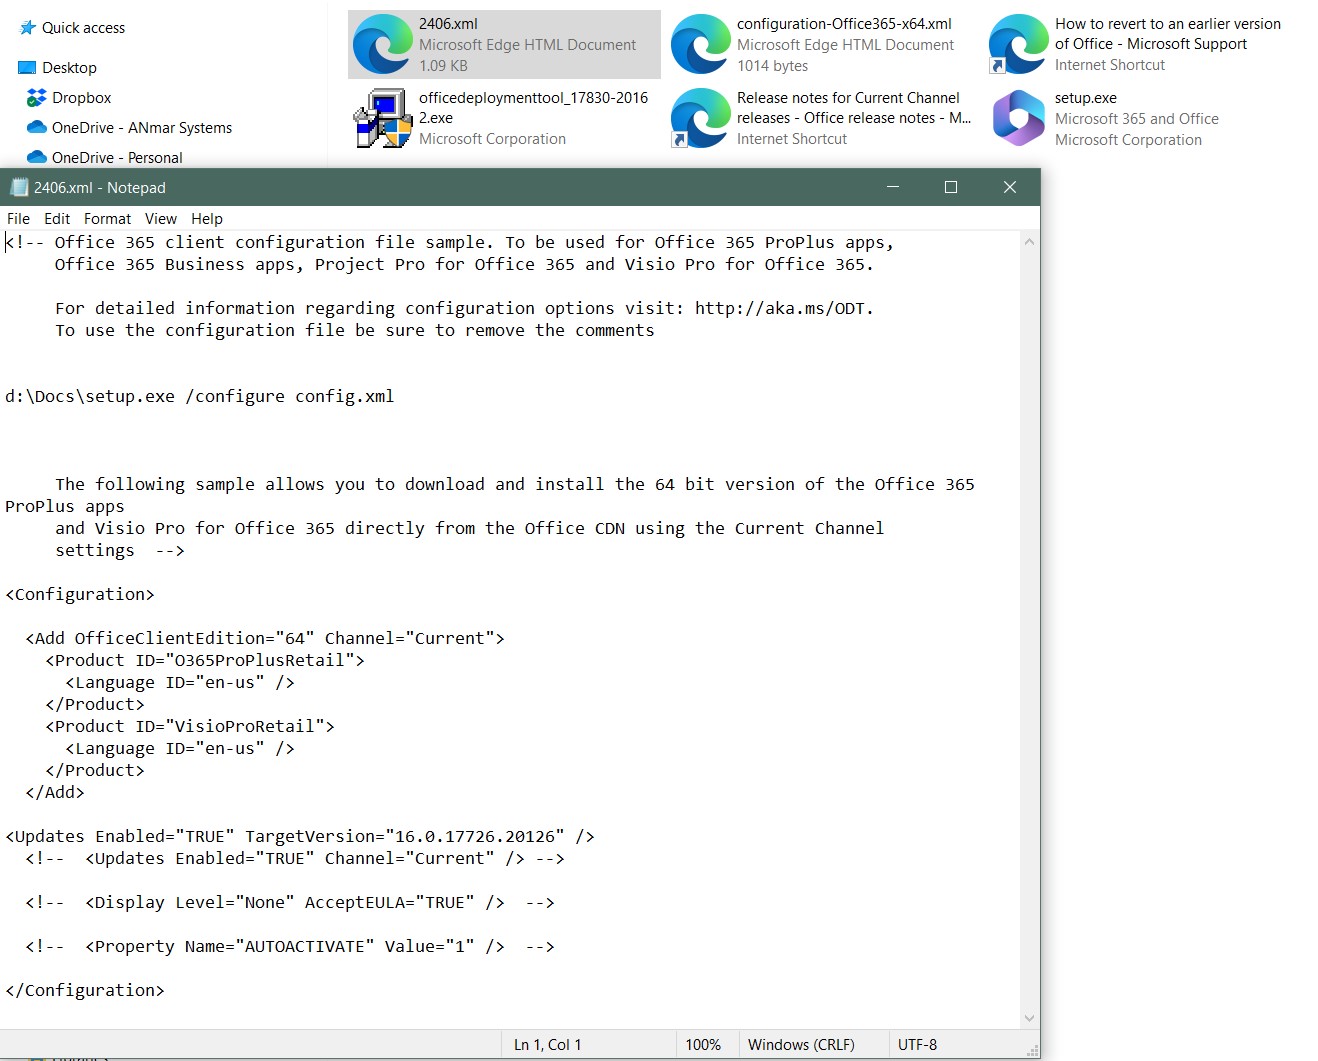This screenshot has height=1061, width=1318.
Task: Open OneDrive - ANmar Systems folder
Action: click(x=141, y=128)
